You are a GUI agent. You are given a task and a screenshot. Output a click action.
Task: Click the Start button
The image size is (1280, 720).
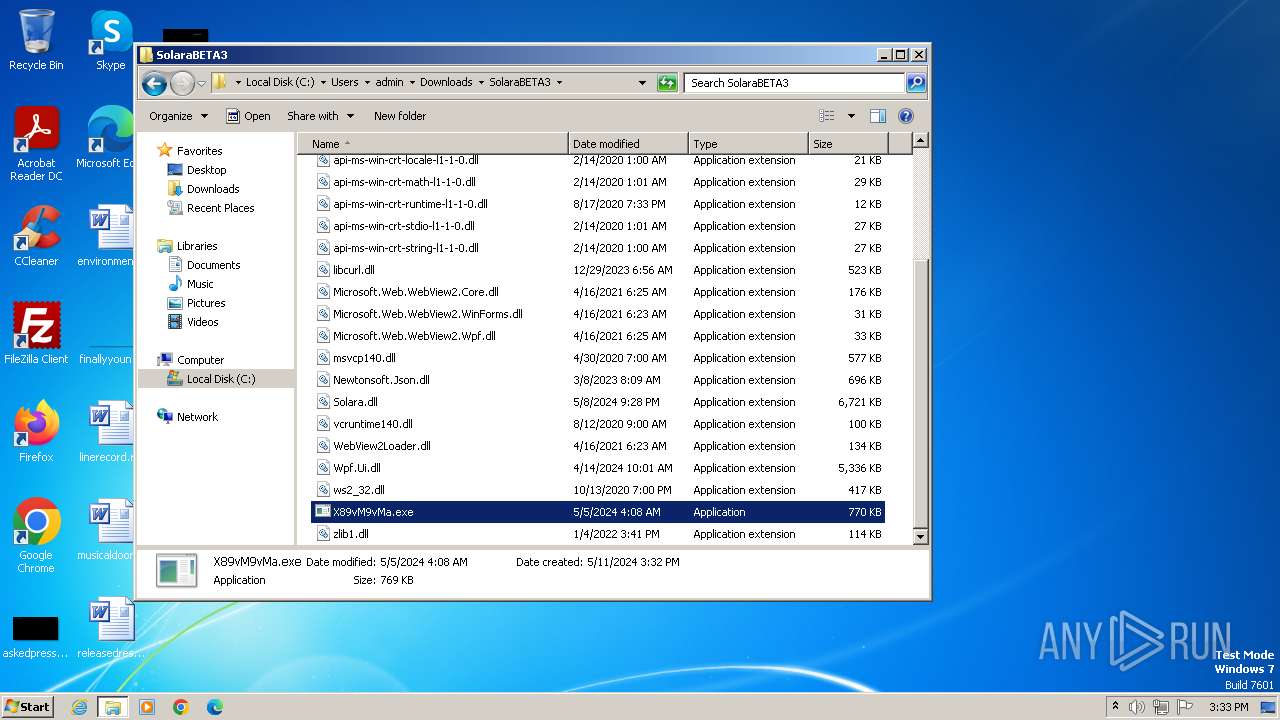click(27, 706)
